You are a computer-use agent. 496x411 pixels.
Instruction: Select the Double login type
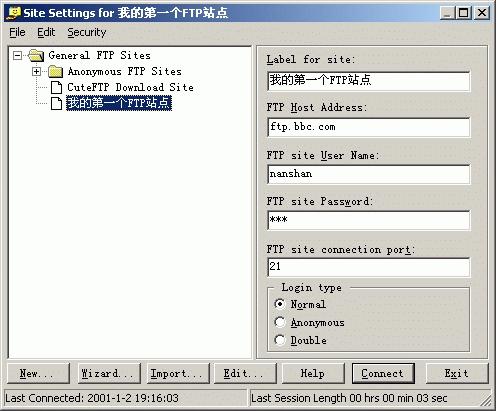click(x=280, y=340)
